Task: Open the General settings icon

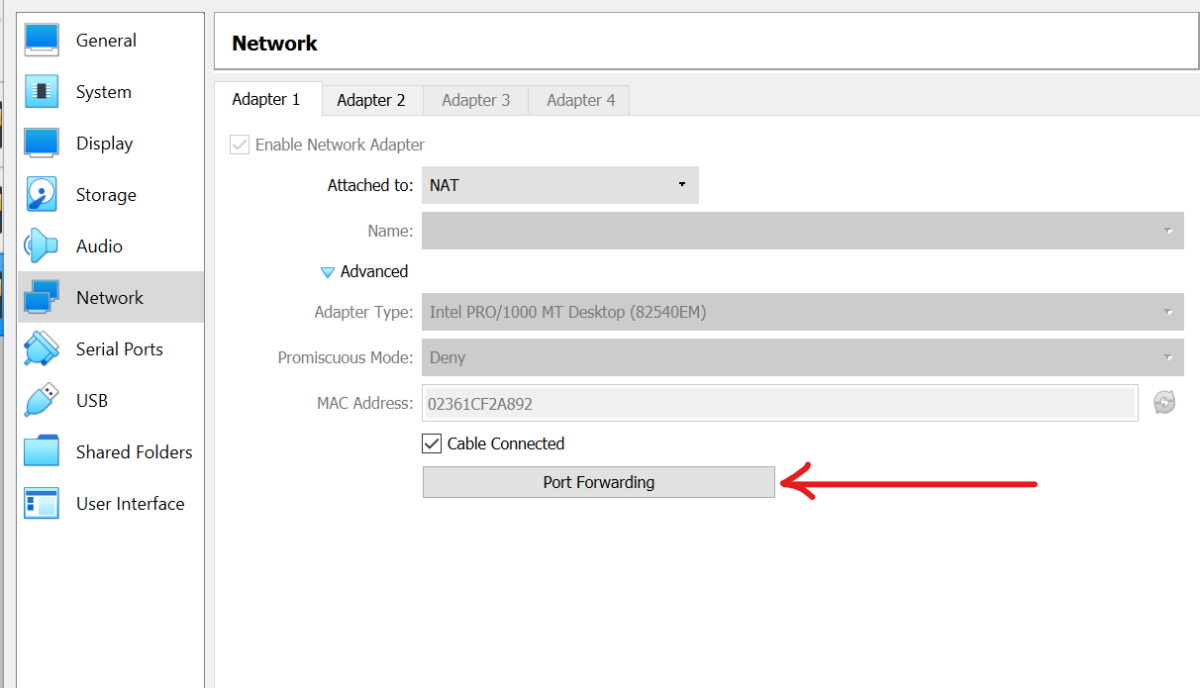Action: pyautogui.click(x=42, y=40)
